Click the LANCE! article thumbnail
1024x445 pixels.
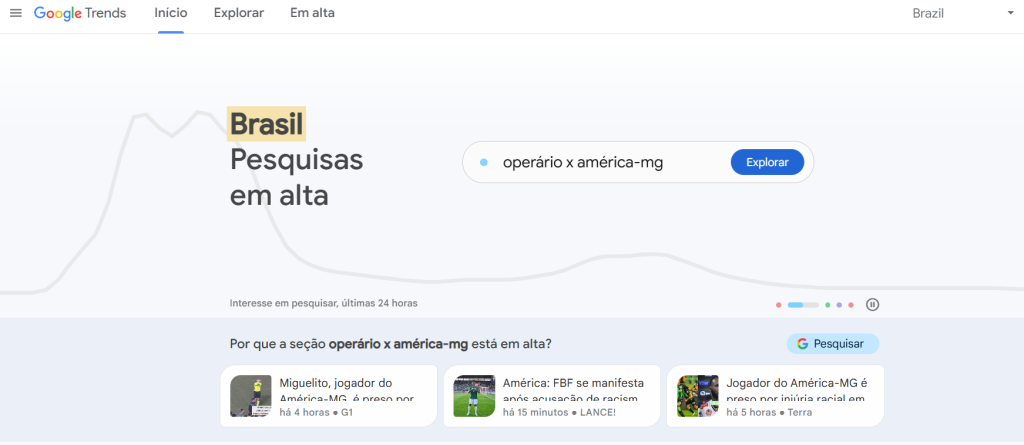474,396
